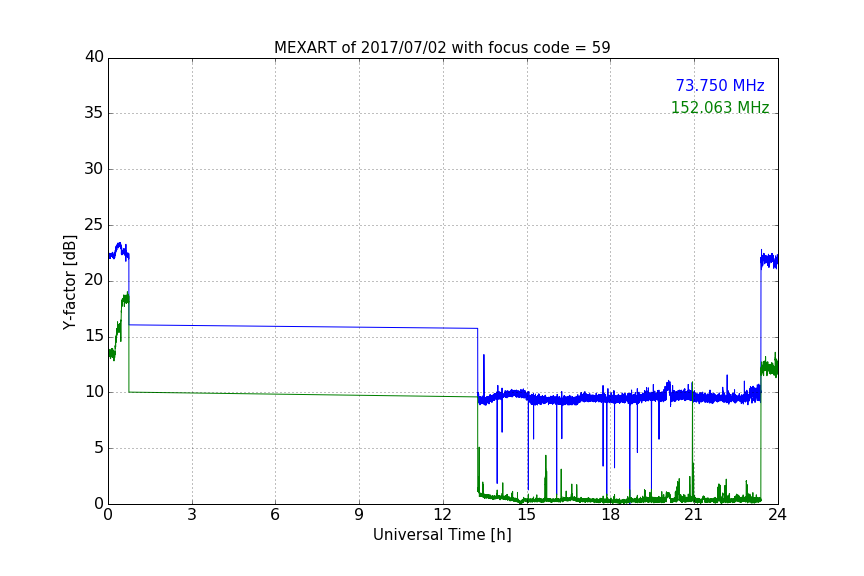Viewport: 864px width, 576px height.
Task: Click the x-axis tick label '18'
Action: click(610, 515)
